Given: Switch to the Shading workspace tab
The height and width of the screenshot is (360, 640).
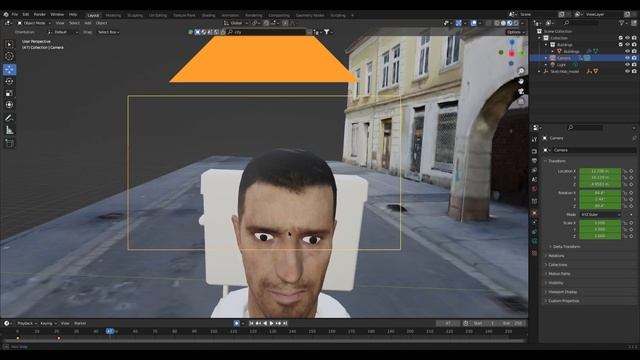Looking at the screenshot, I should pyautogui.click(x=209, y=16).
